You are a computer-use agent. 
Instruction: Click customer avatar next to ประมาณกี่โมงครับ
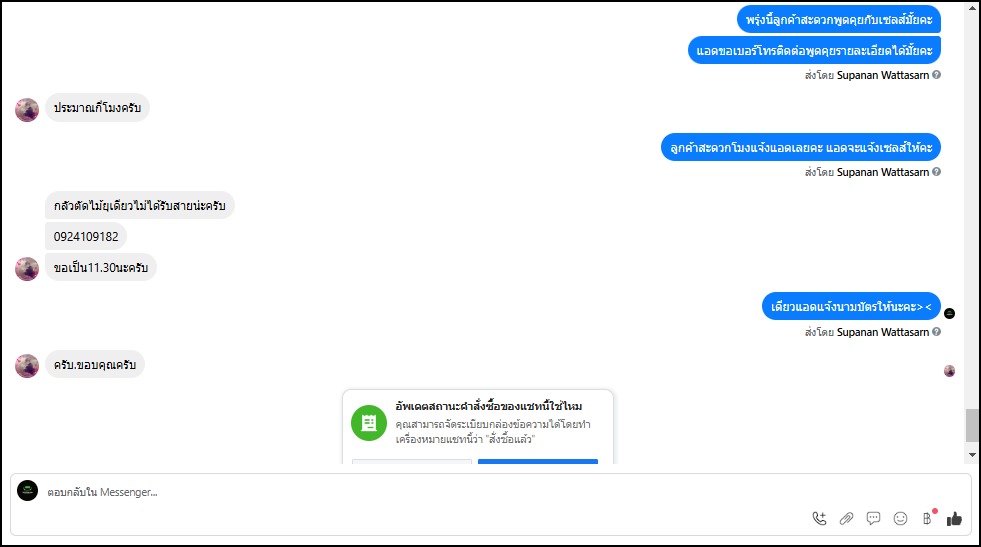point(27,110)
